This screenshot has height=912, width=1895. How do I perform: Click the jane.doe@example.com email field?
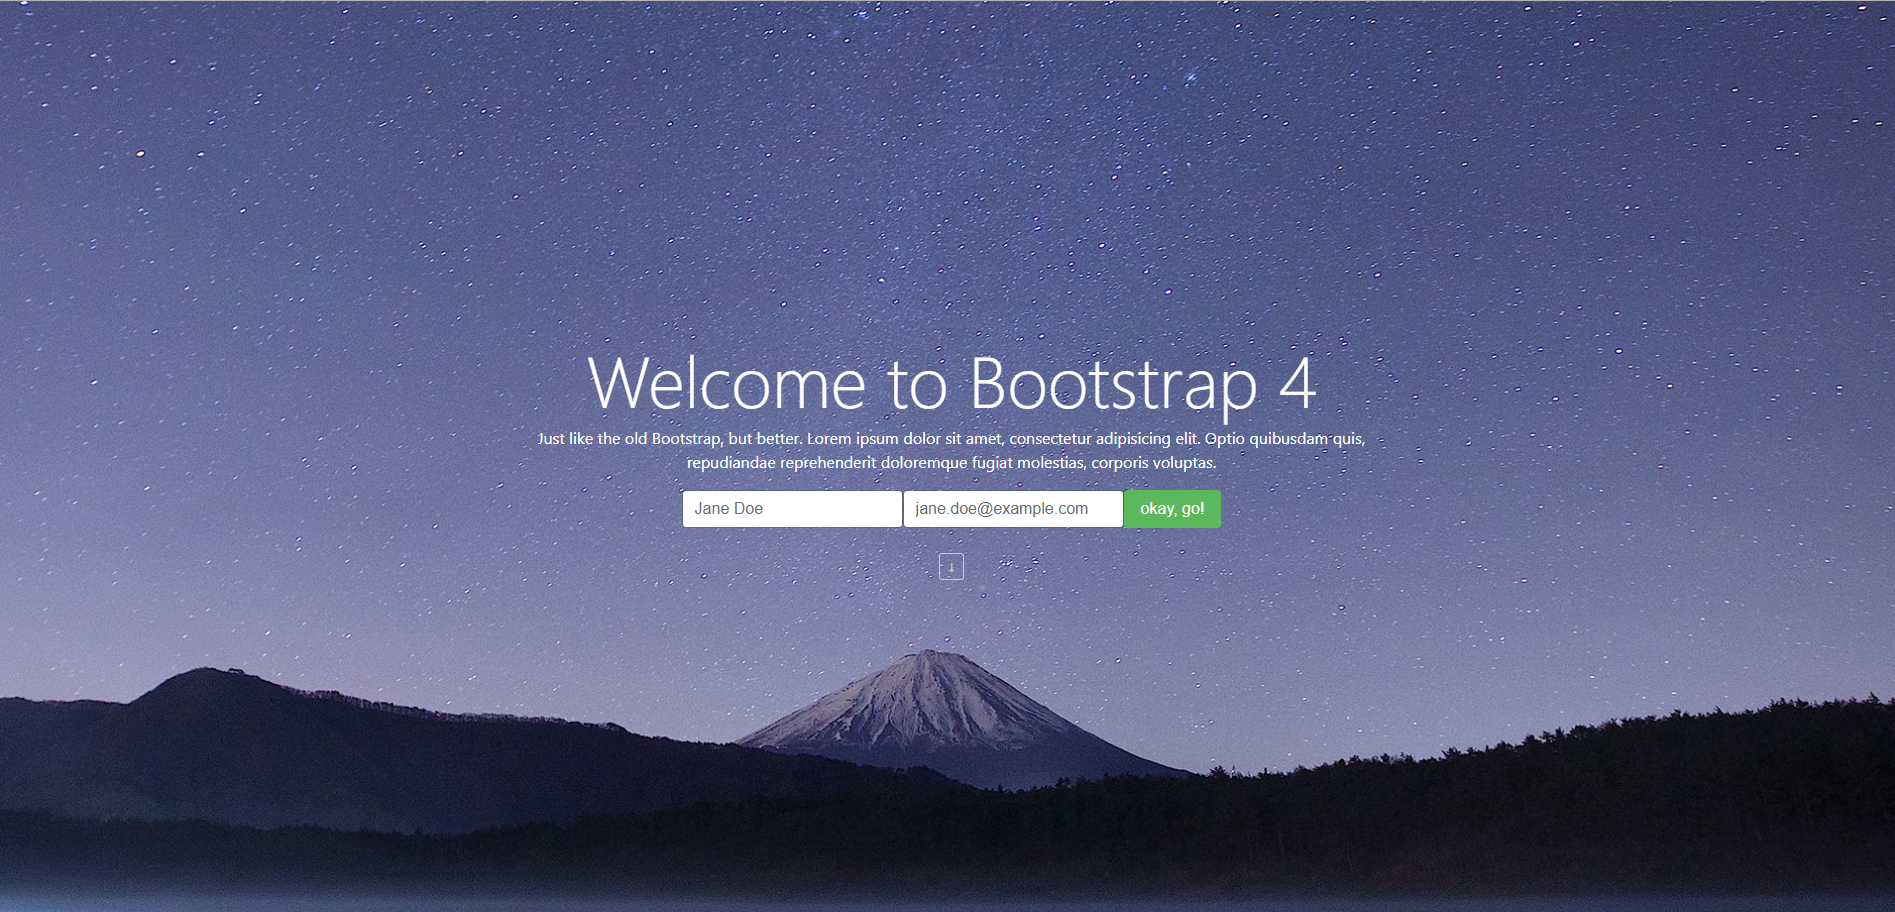[1013, 509]
